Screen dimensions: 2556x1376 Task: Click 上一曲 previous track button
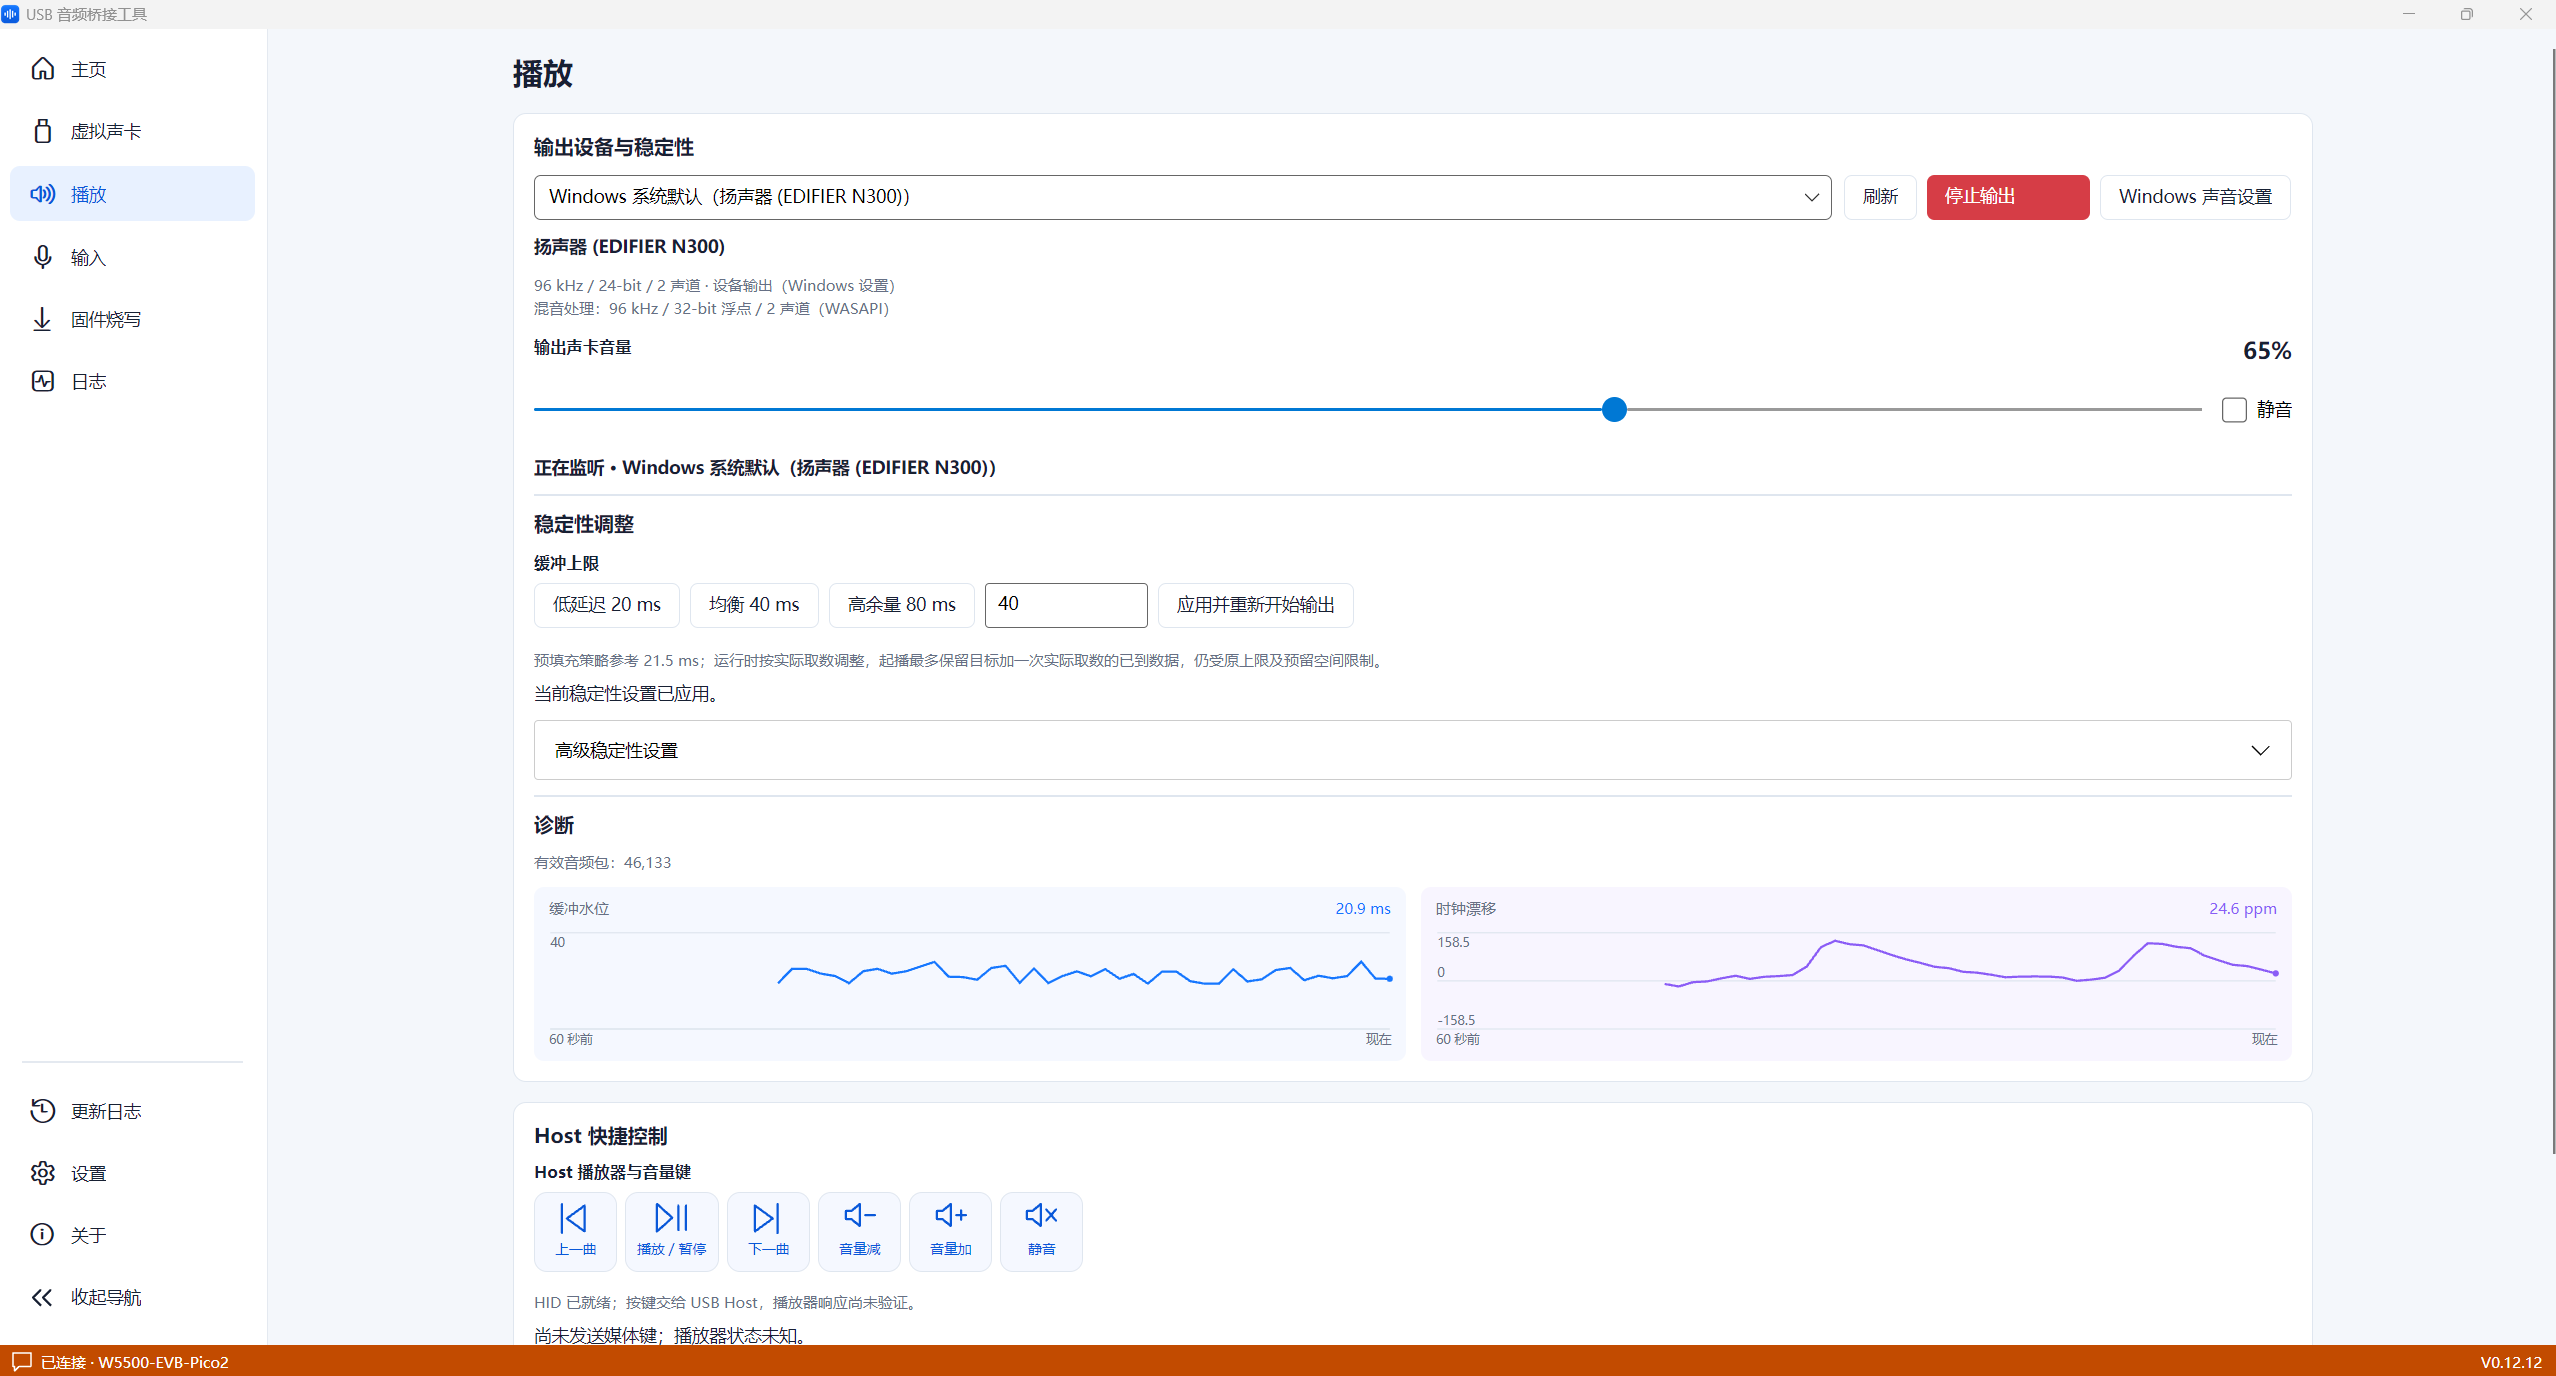575,1231
